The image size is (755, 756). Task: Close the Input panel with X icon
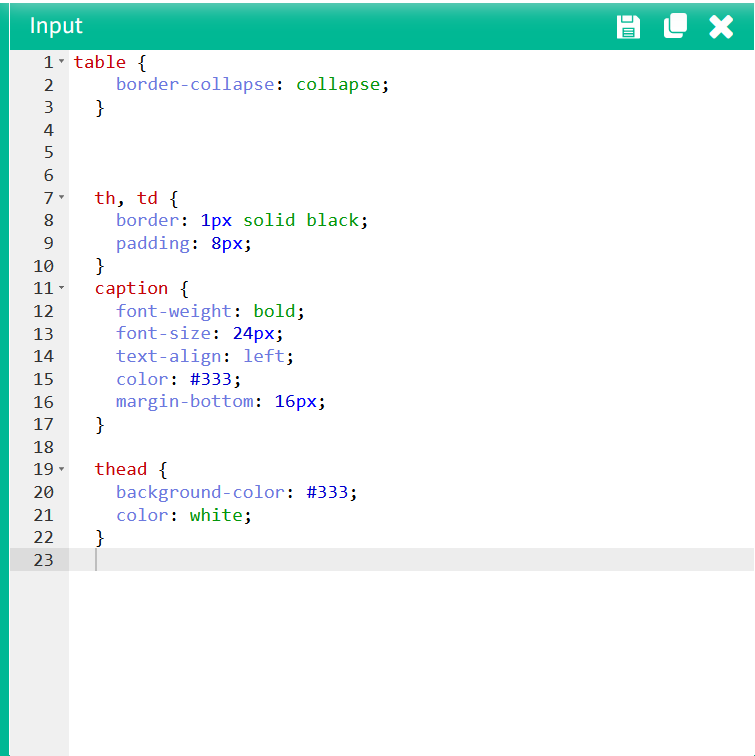click(x=721, y=26)
